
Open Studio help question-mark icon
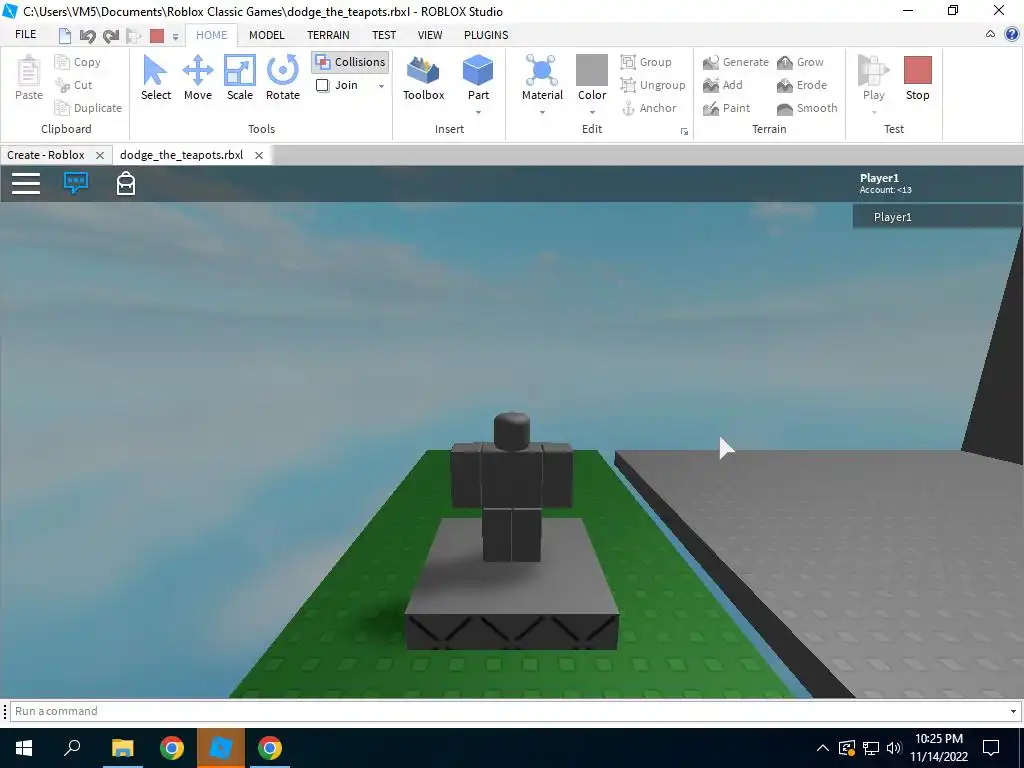[1012, 35]
